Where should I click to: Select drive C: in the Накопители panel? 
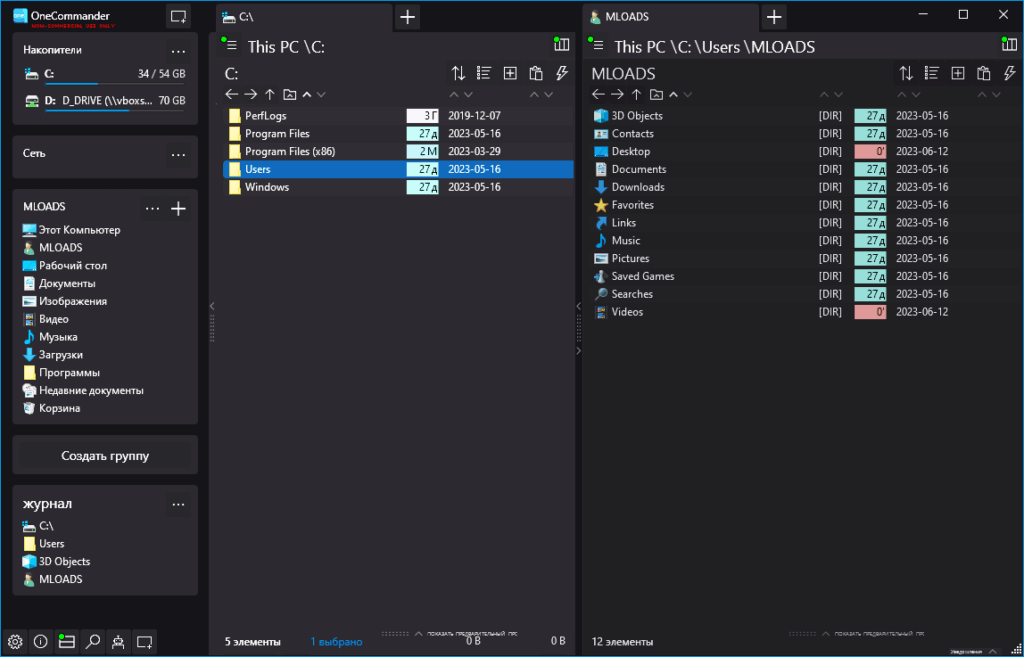104,74
